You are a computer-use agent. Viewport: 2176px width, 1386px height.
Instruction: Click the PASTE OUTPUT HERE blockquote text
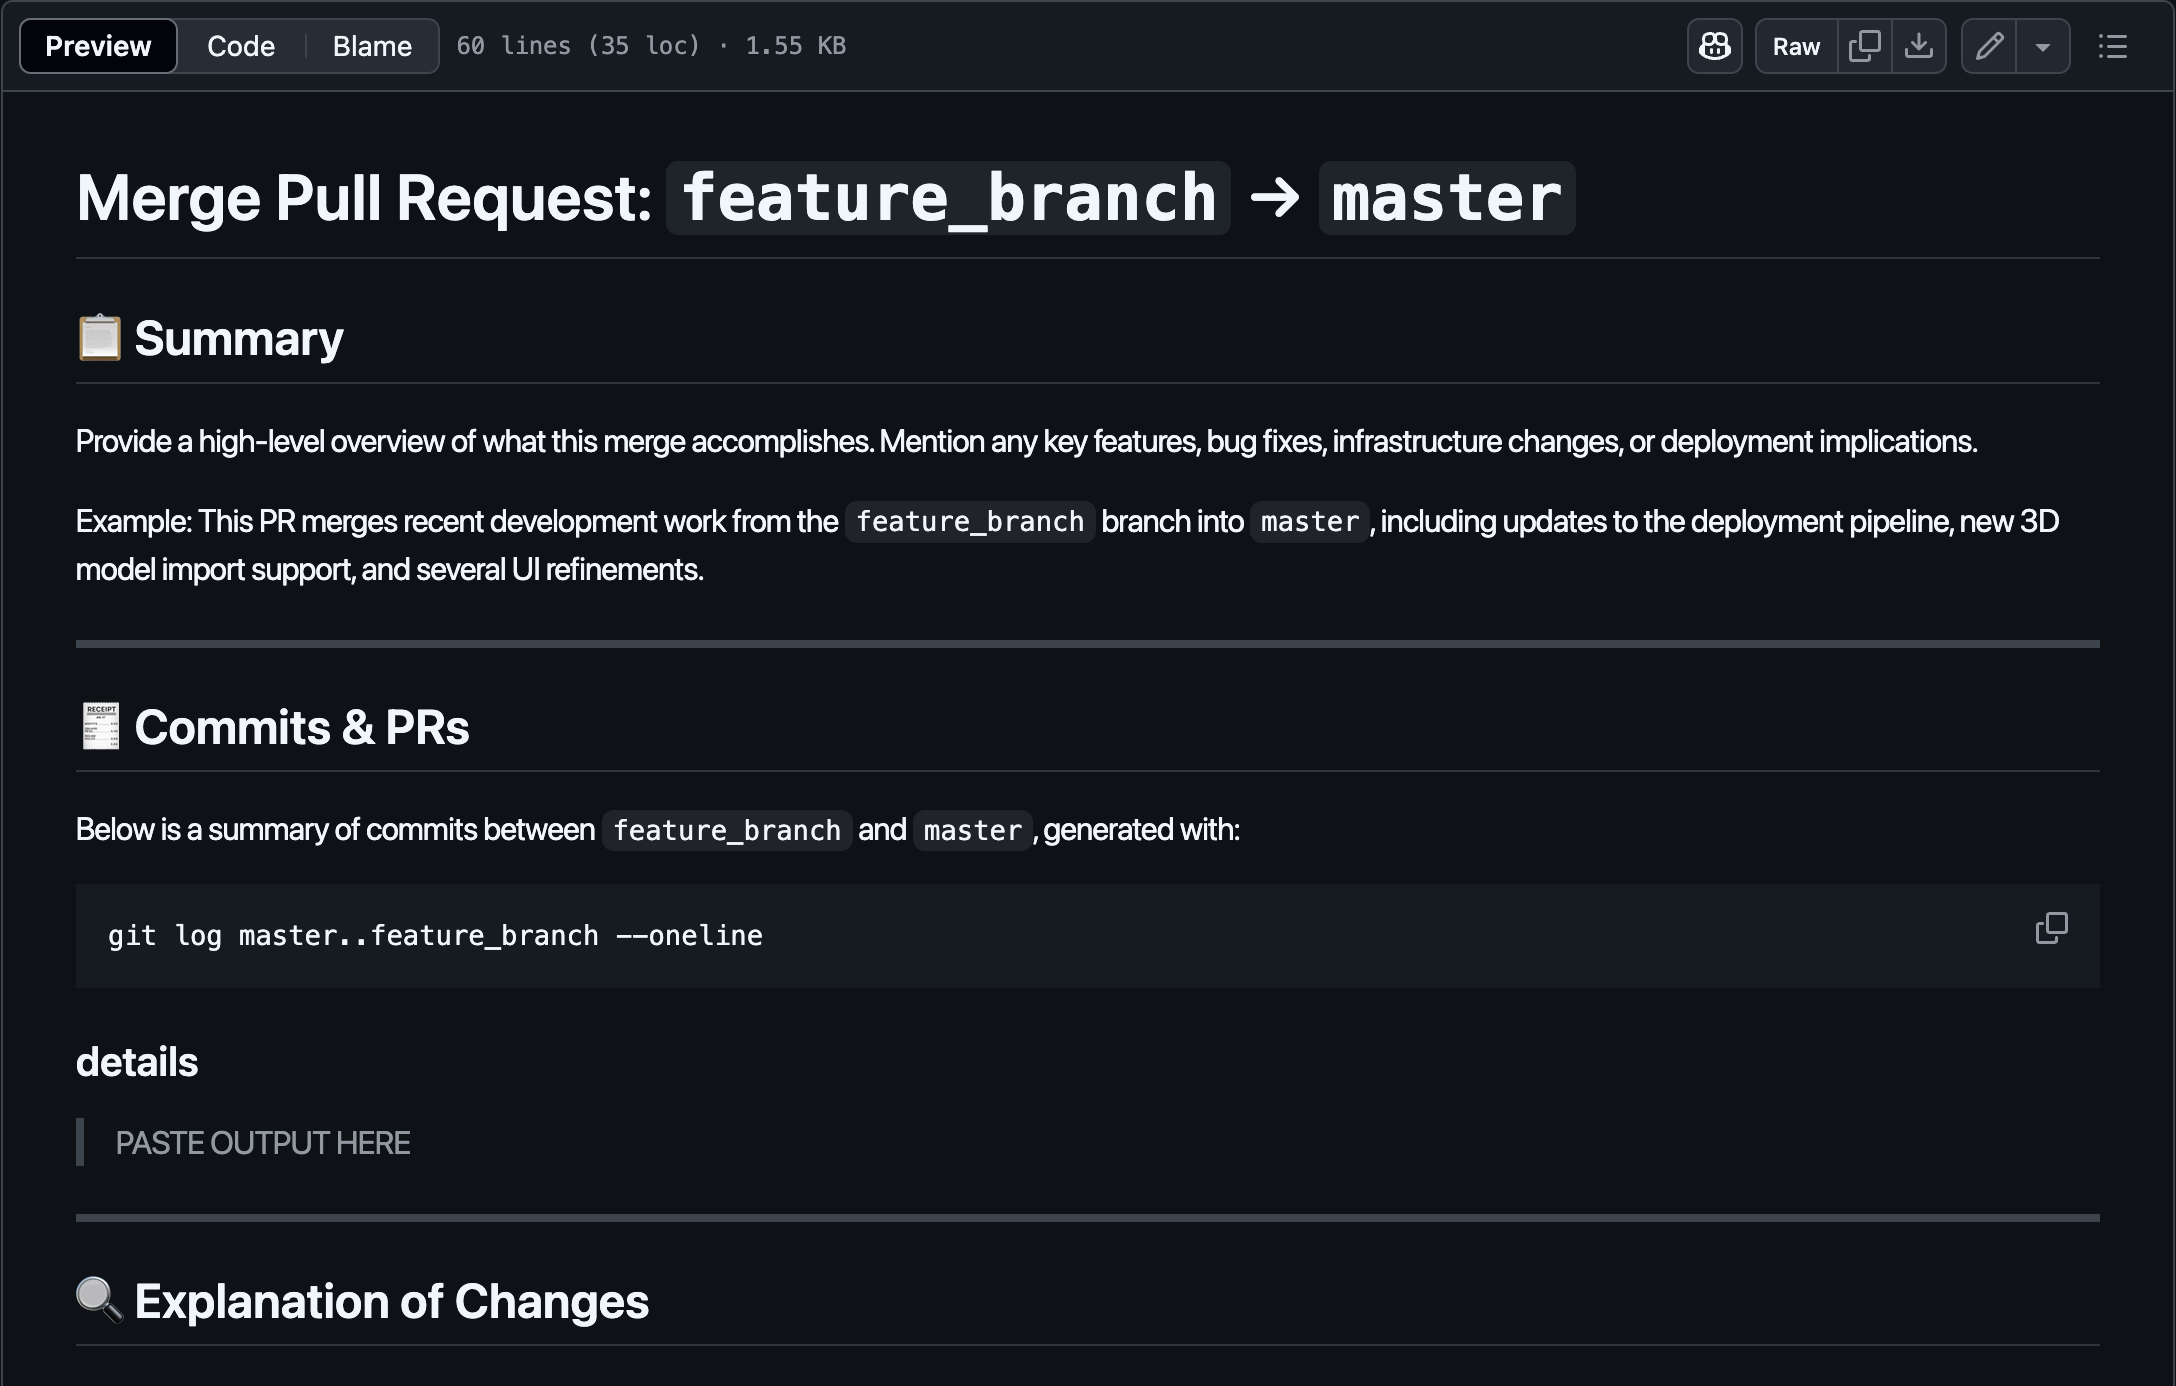tap(263, 1143)
